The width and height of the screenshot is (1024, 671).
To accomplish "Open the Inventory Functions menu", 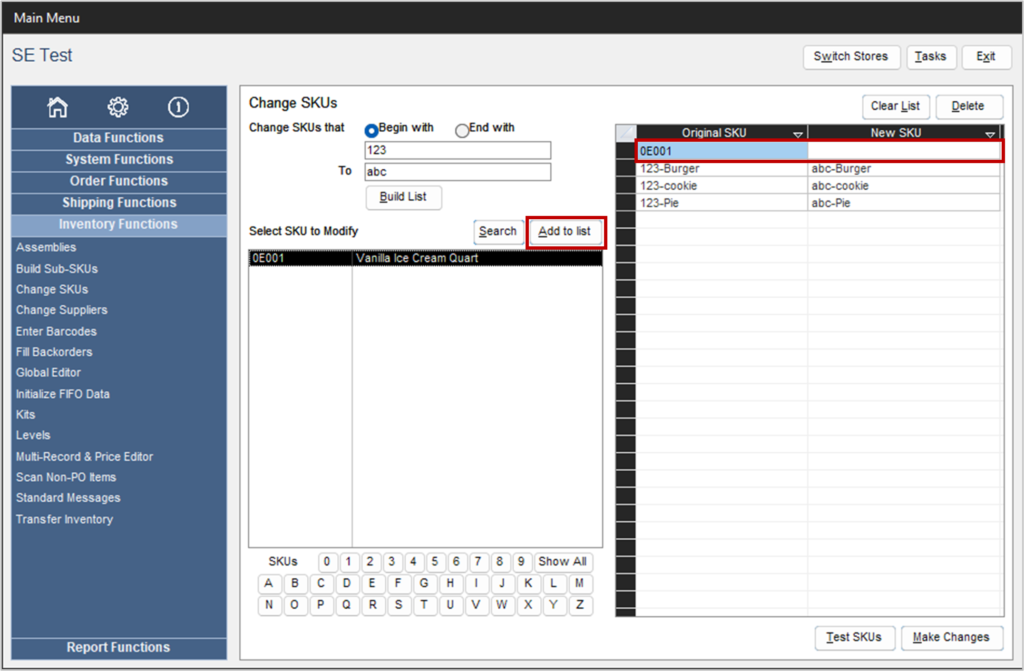I will [118, 225].
